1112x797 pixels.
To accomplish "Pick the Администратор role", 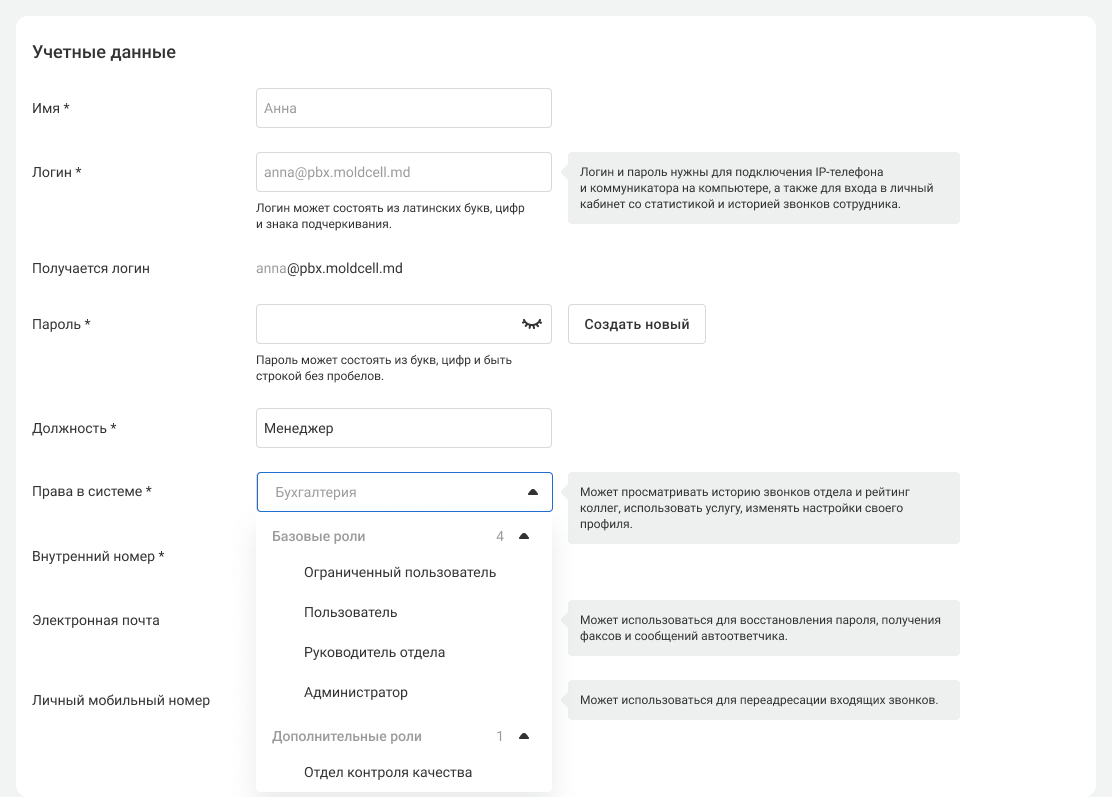I will [x=355, y=692].
